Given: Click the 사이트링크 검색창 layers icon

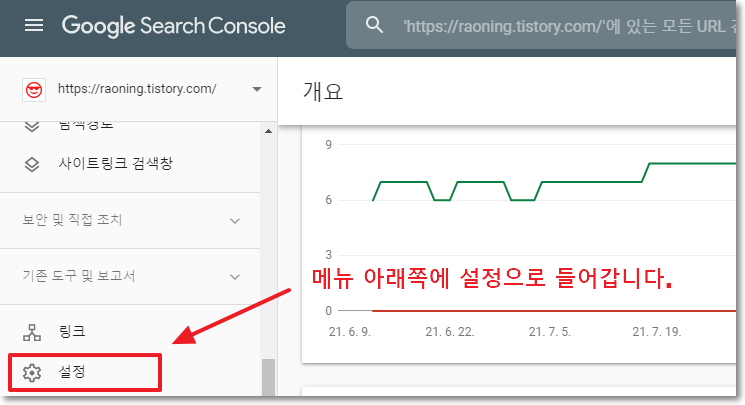Looking at the screenshot, I should pos(32,164).
